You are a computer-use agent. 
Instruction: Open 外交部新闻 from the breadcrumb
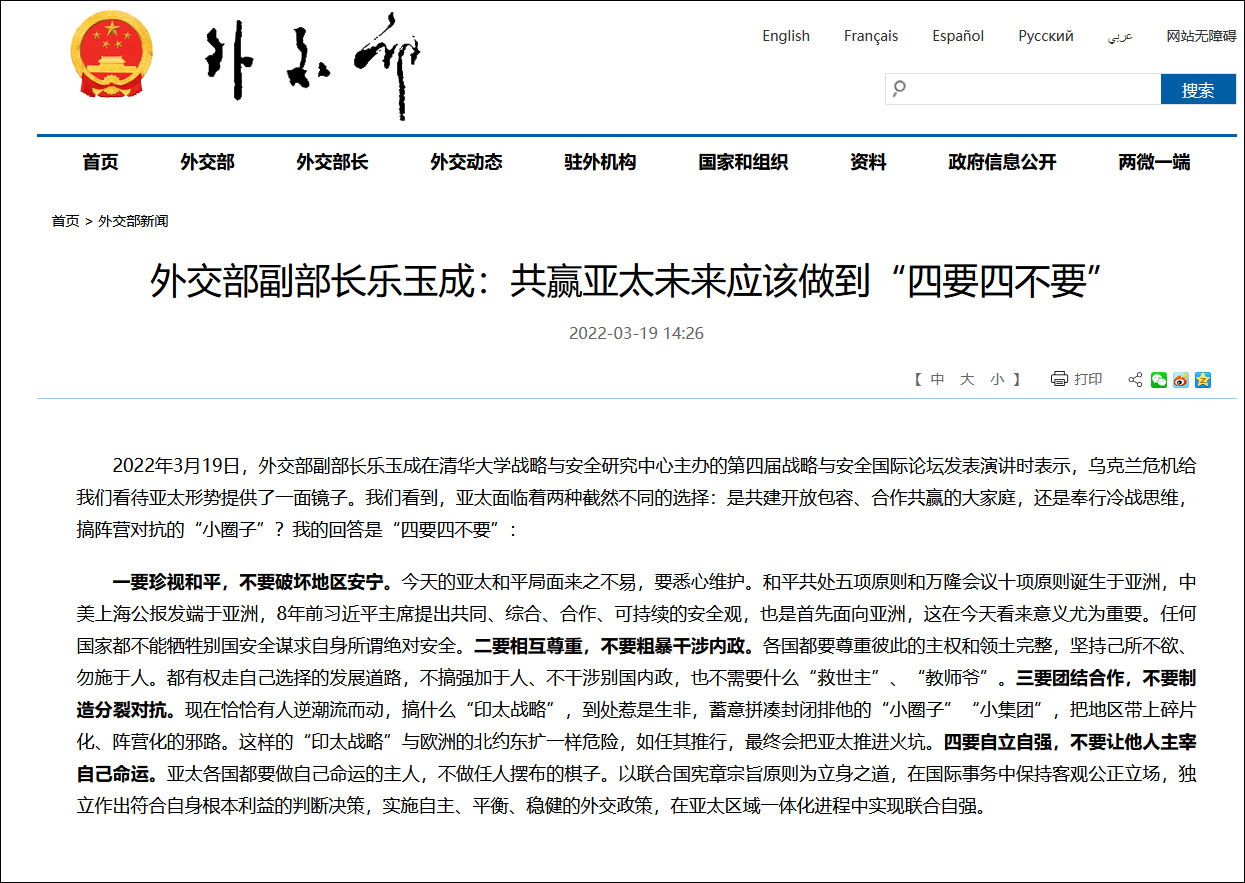click(132, 221)
